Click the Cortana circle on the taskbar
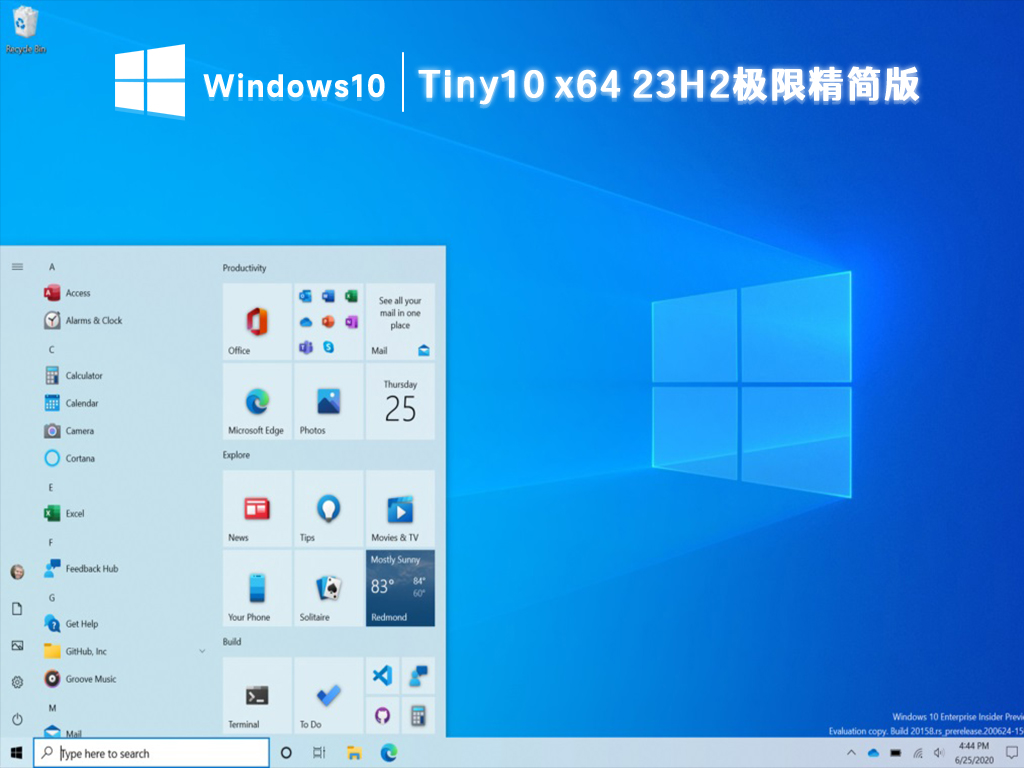The width and height of the screenshot is (1024, 768). [285, 752]
